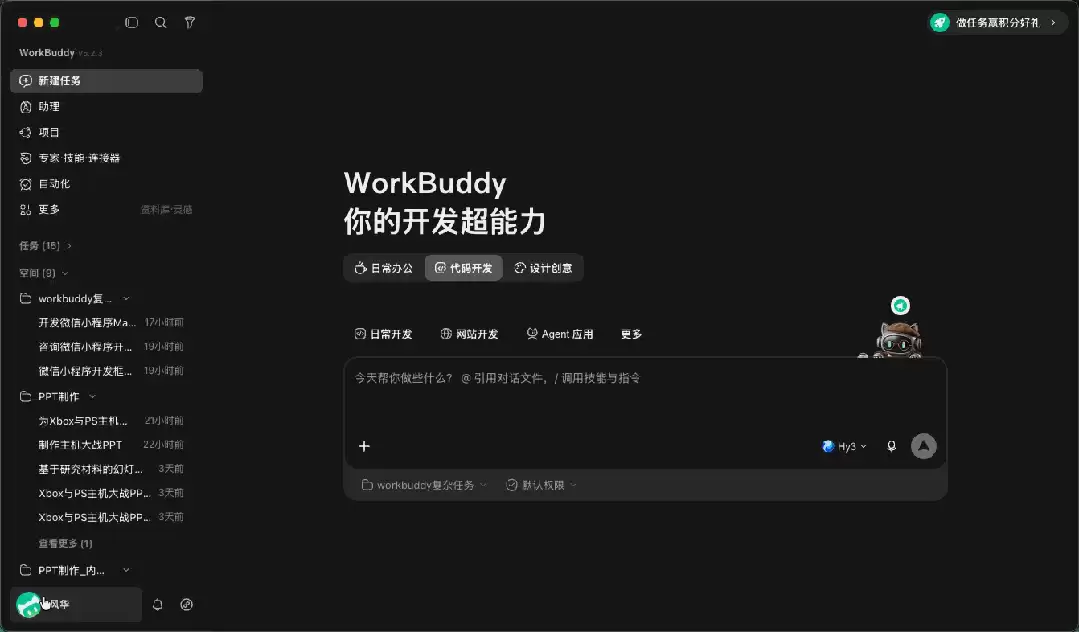Image resolution: width=1079 pixels, height=632 pixels.
Task: Click the green megaphone badge above the mascot
Action: 900,305
